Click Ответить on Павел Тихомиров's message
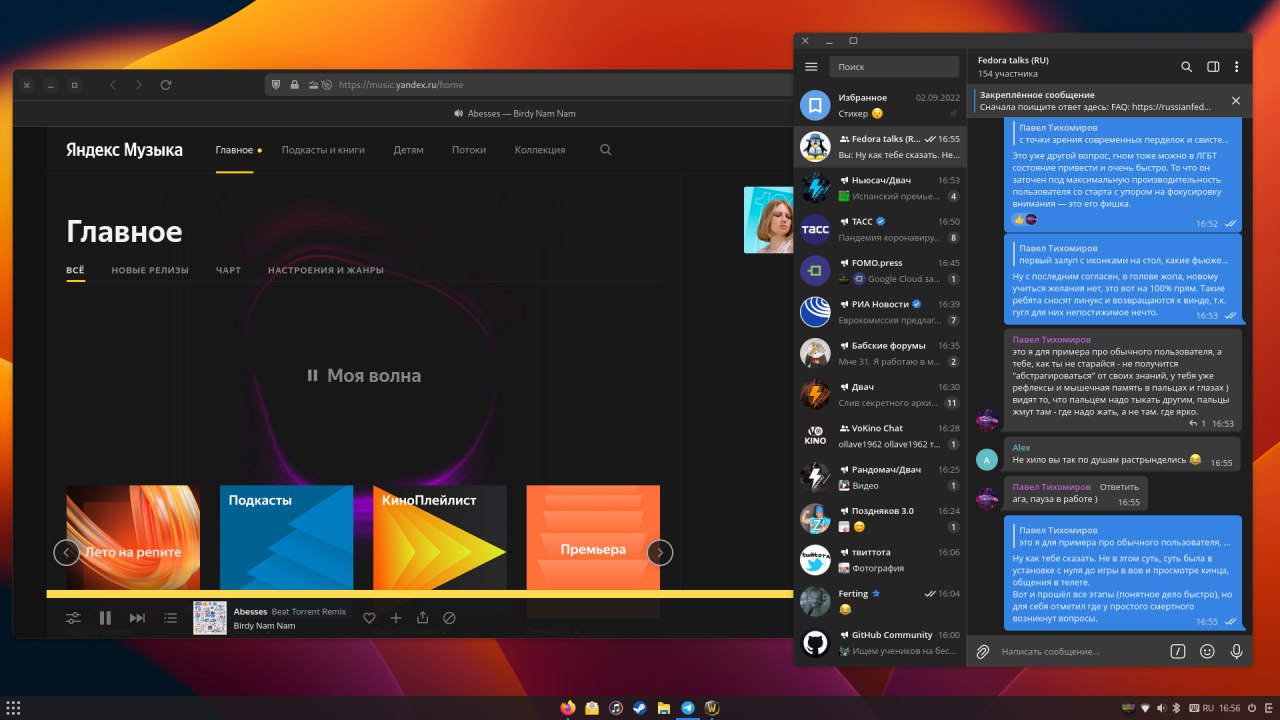 (1119, 487)
